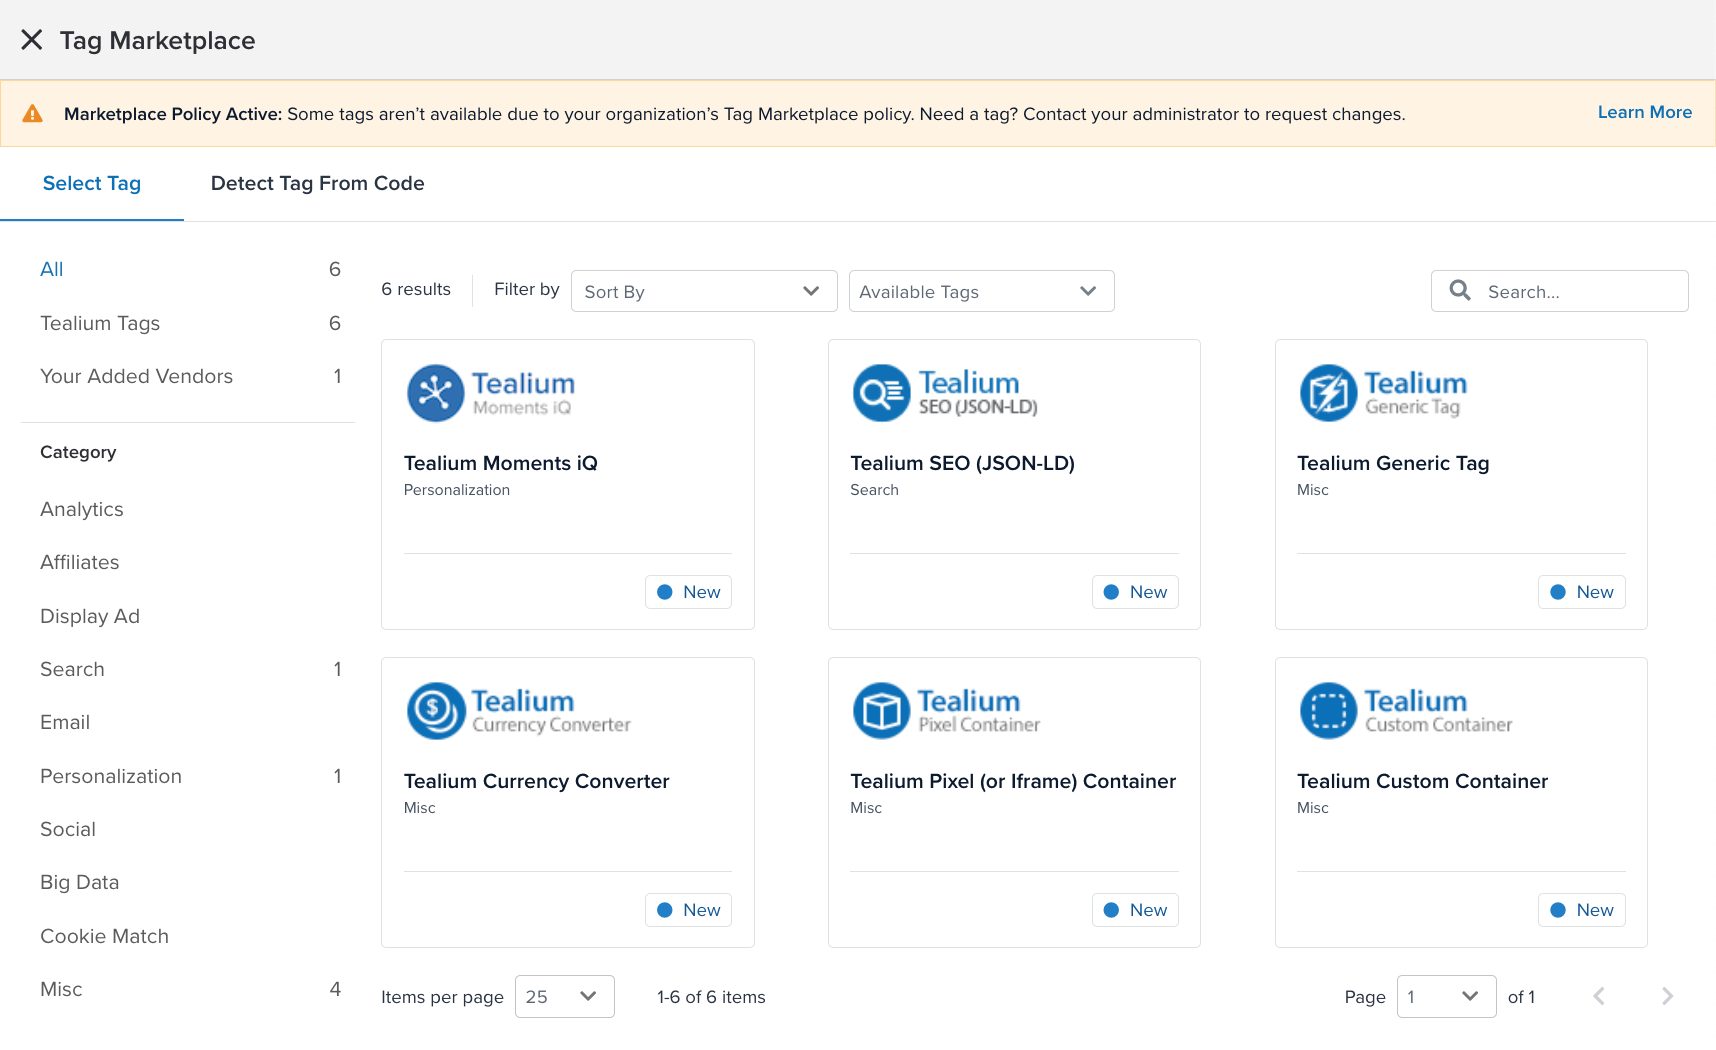Click inside the Search field

point(1560,291)
